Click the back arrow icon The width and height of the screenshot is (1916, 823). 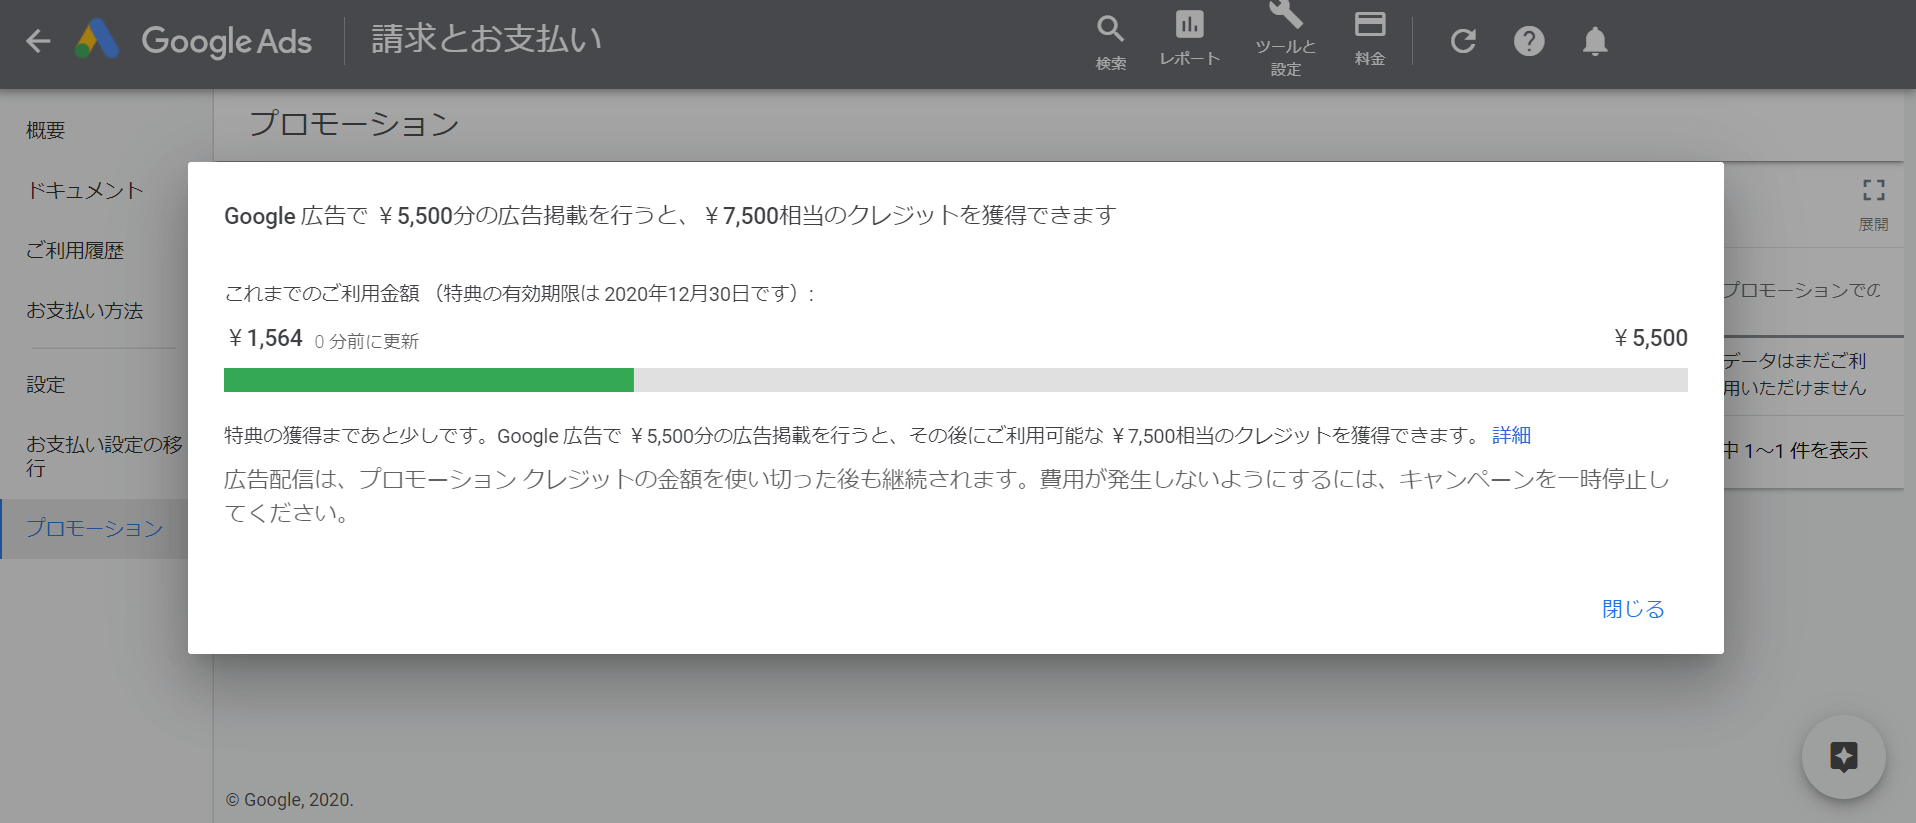pos(38,41)
